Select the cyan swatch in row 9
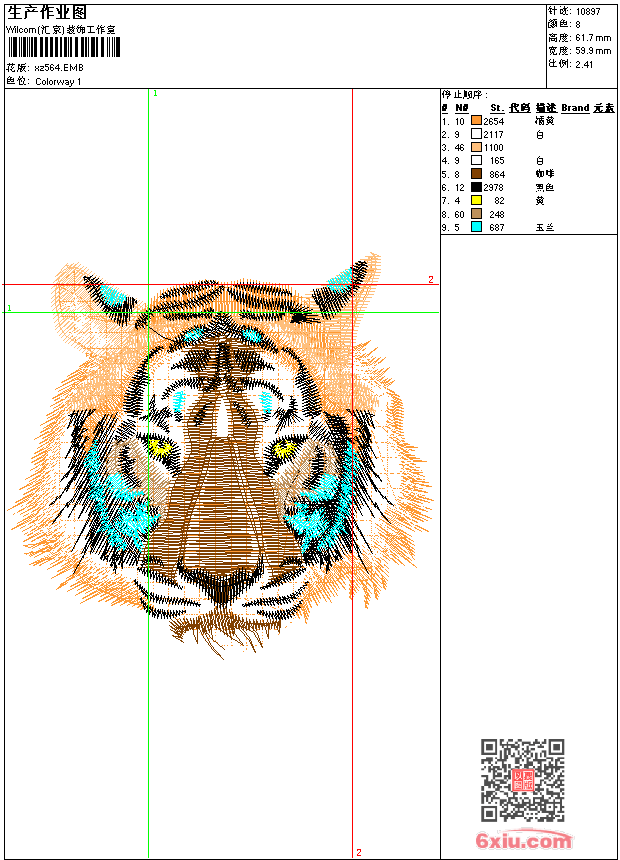This screenshot has height=860, width=620. point(476,227)
